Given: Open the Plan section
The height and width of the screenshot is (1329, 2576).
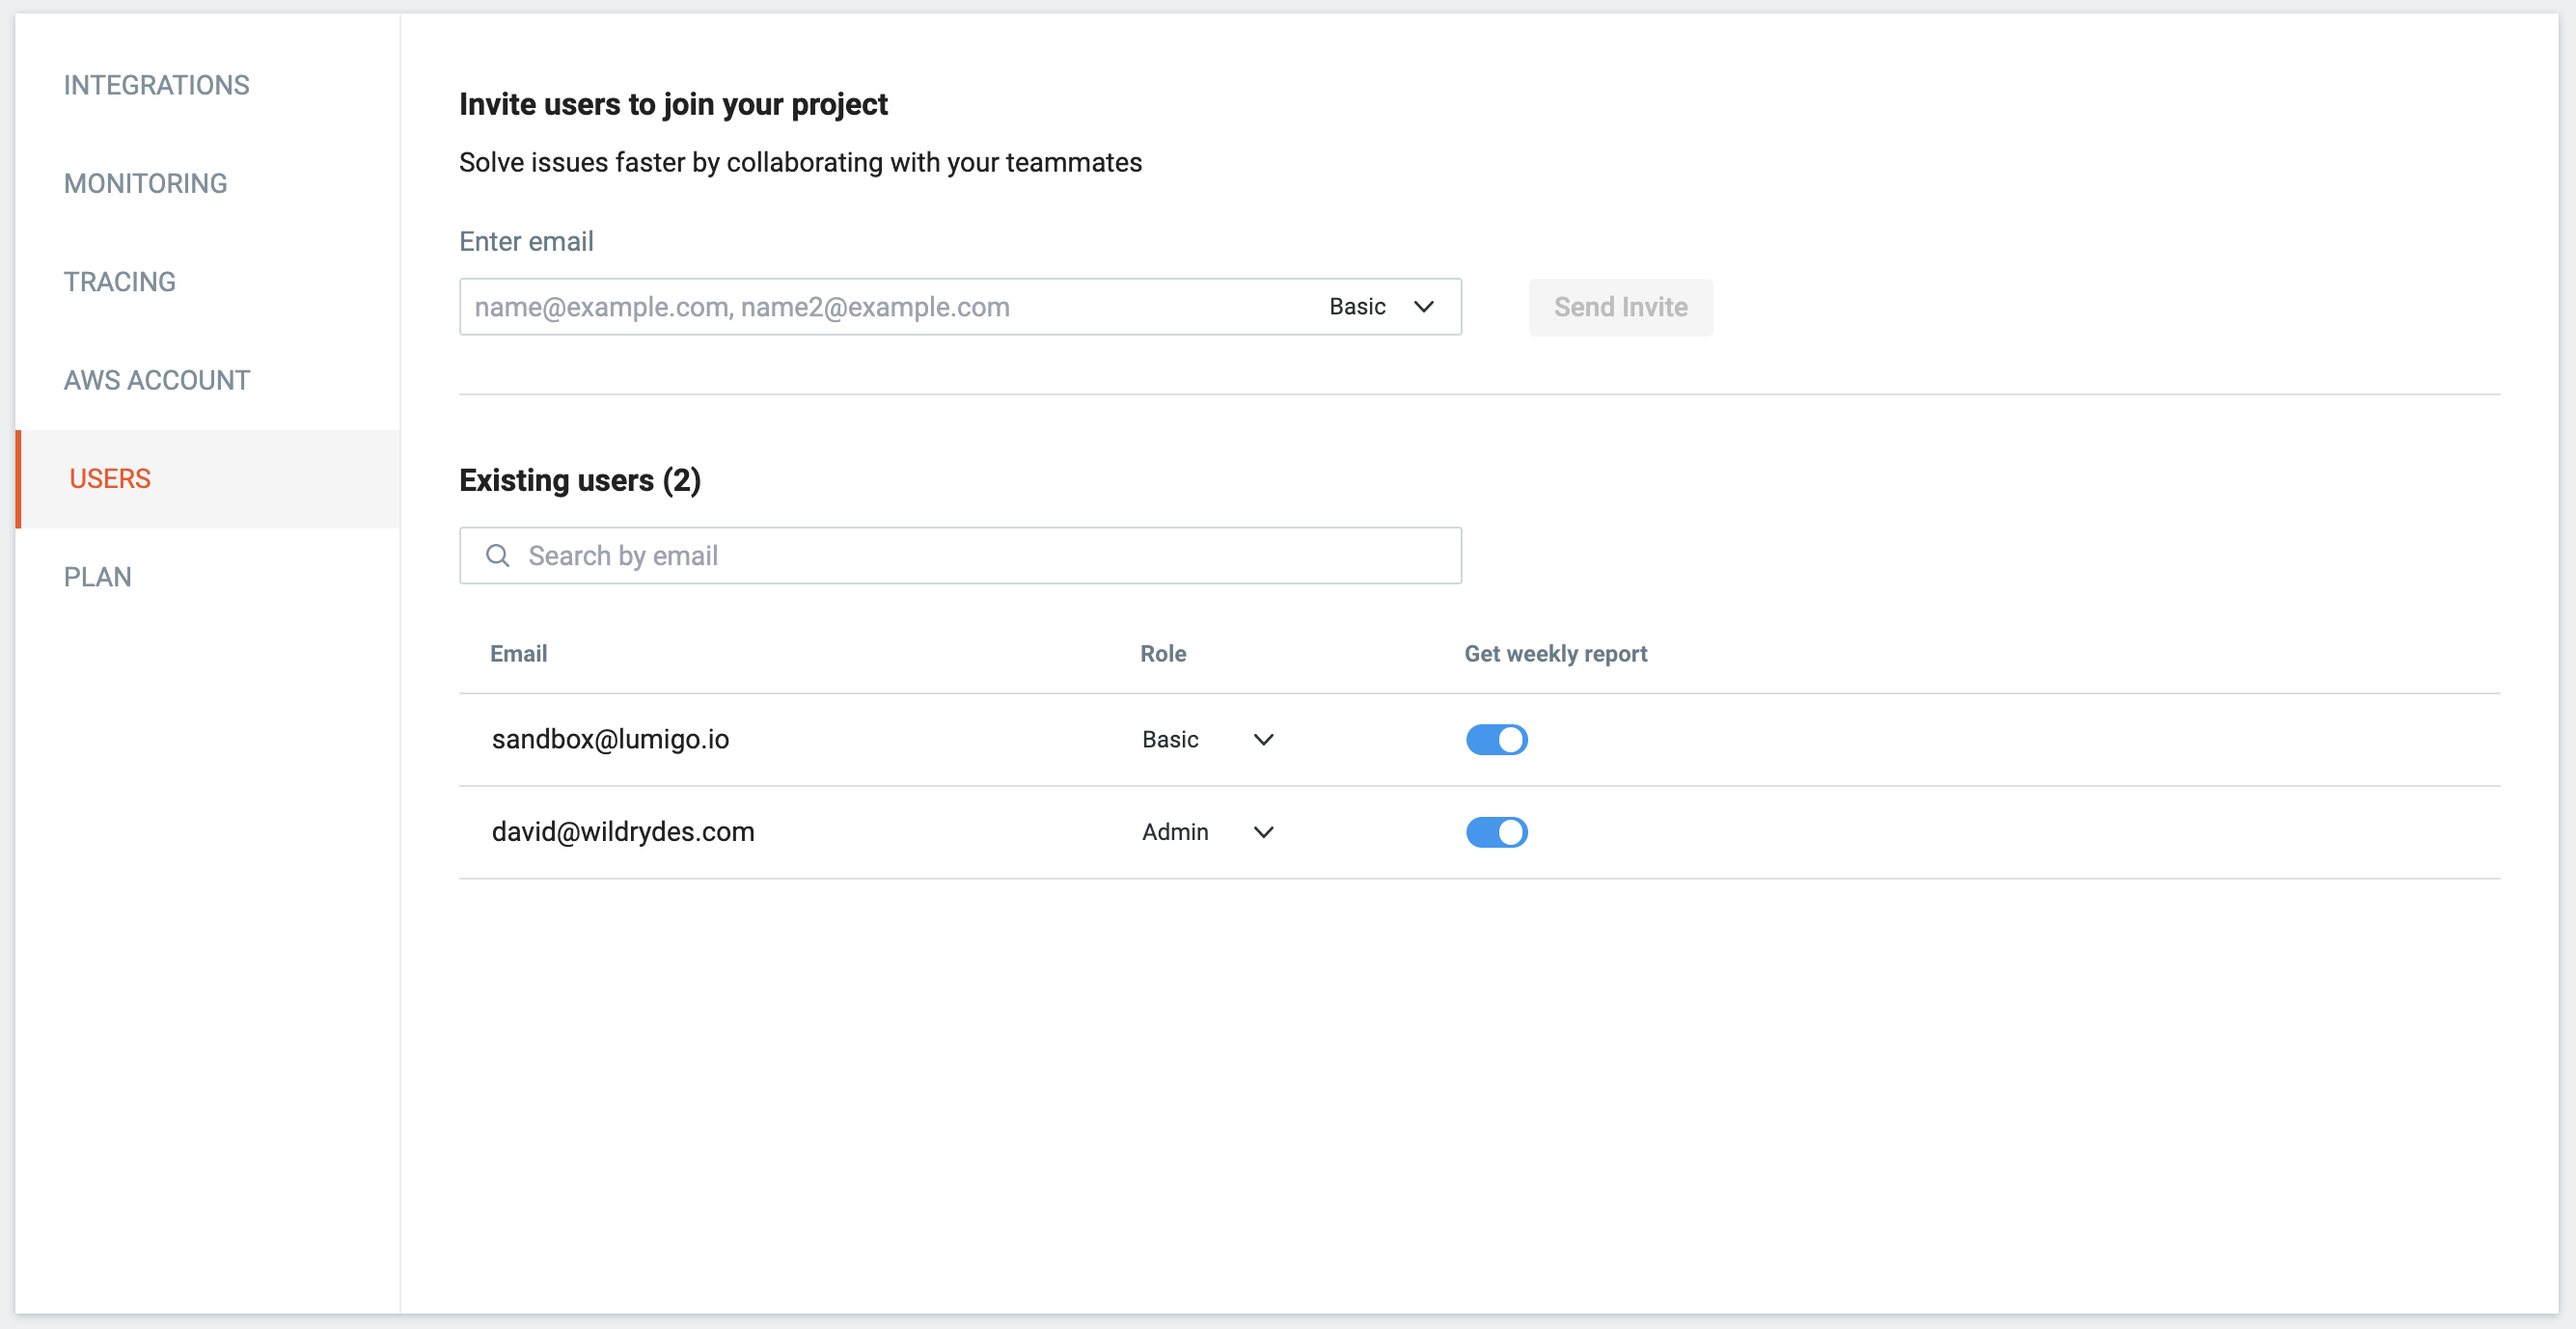Looking at the screenshot, I should pos(98,577).
